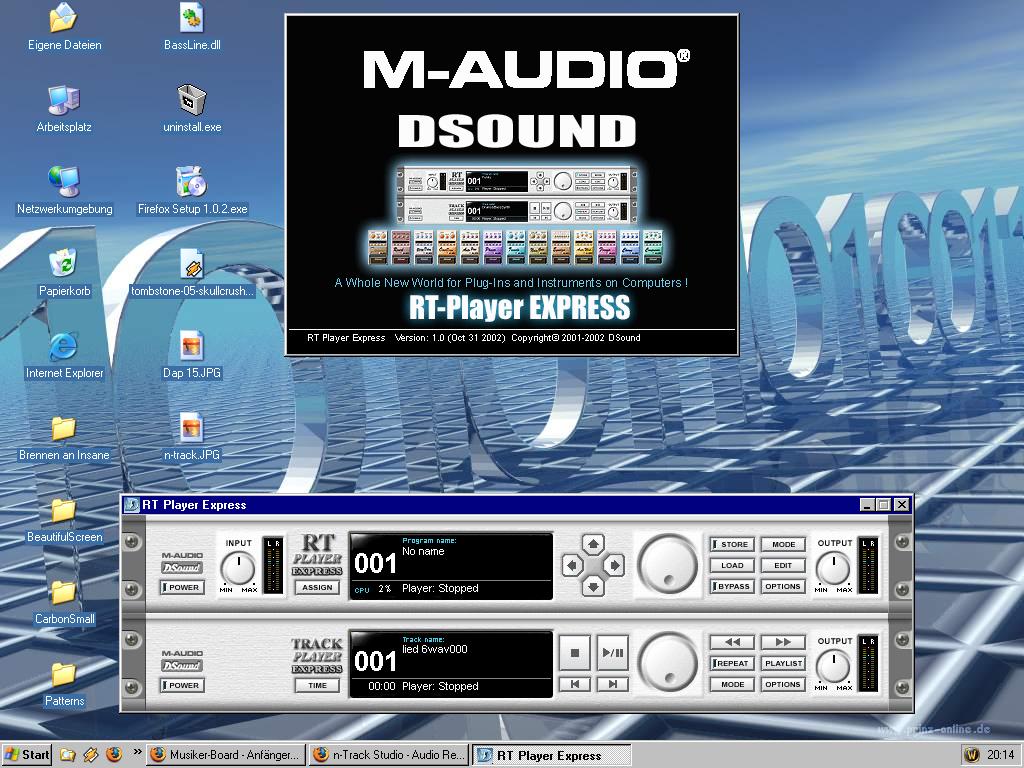The height and width of the screenshot is (768, 1024).
Task: Select the tombstone-05-skullcrush file icon
Action: tap(192, 274)
